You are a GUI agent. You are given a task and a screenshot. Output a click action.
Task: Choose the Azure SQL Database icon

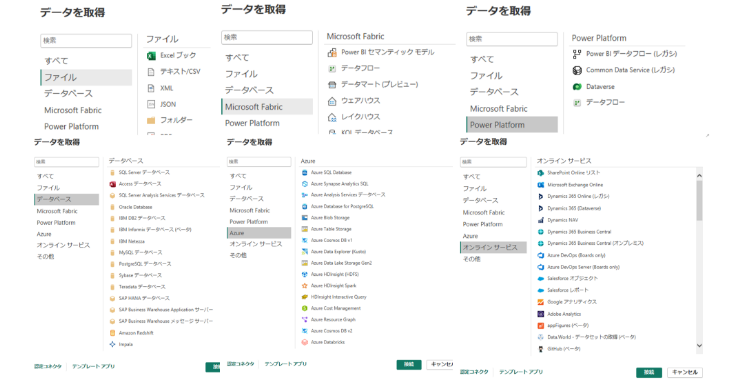(305, 173)
